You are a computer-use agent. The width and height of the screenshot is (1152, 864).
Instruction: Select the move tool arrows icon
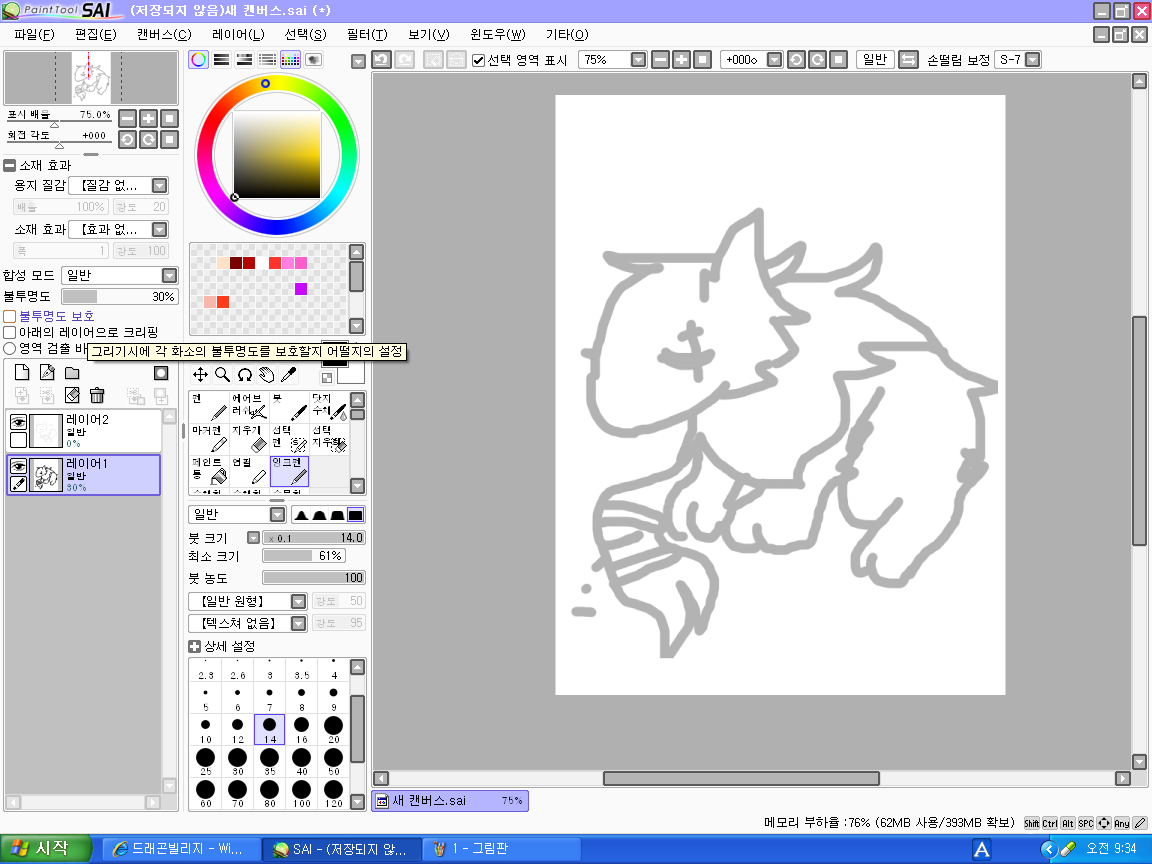pyautogui.click(x=200, y=374)
